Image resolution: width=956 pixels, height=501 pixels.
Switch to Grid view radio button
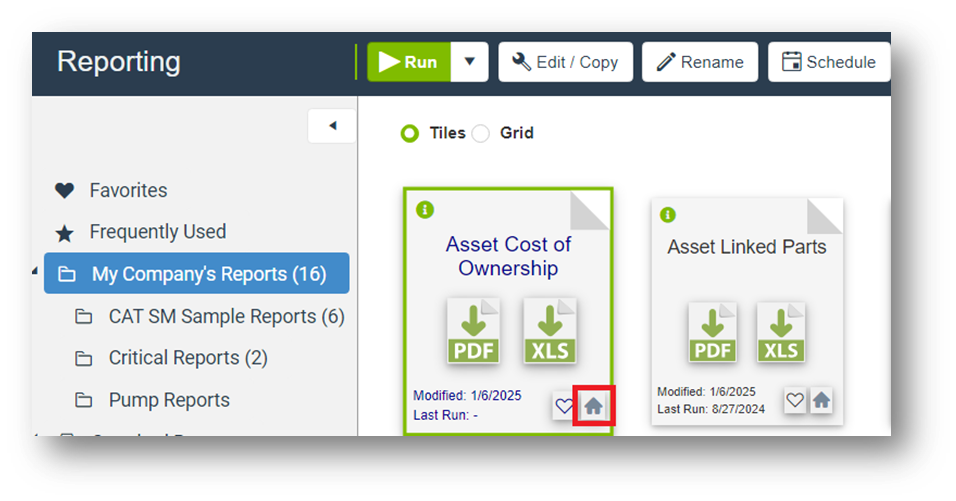click(x=481, y=133)
